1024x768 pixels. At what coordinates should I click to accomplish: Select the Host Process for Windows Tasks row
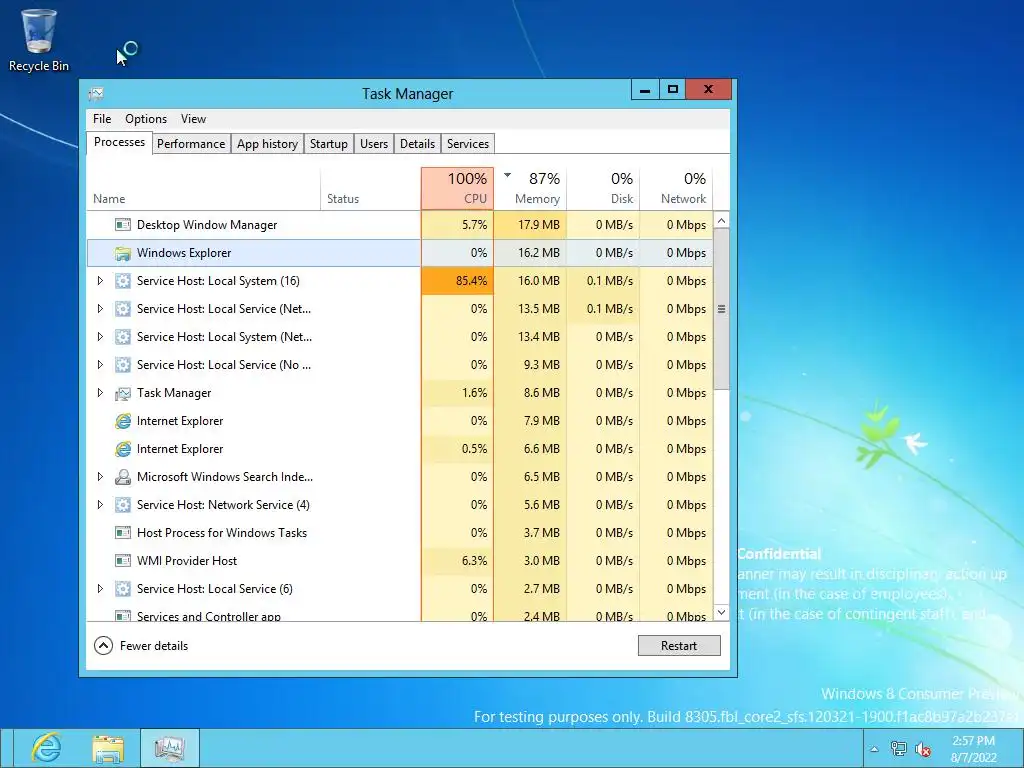[x=400, y=533]
